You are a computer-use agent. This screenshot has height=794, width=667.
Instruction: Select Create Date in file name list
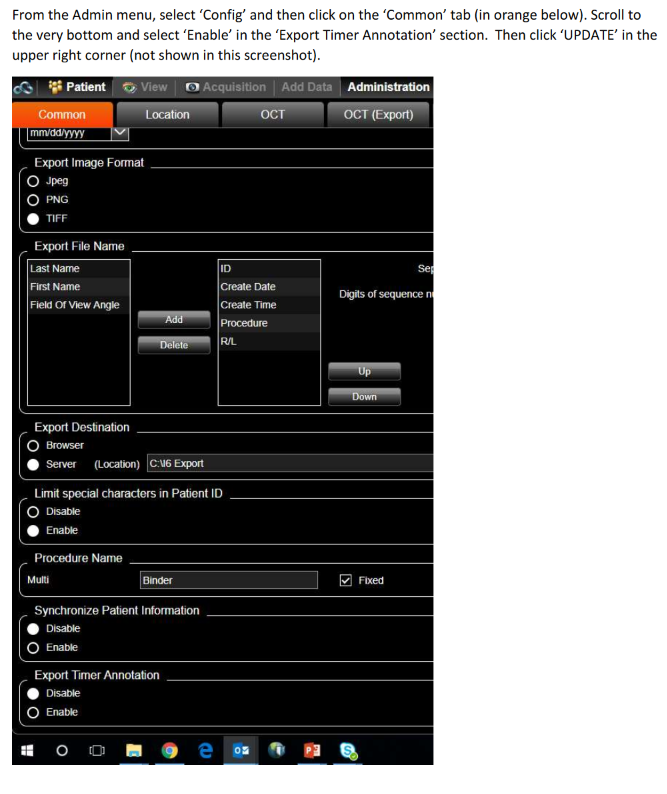[269, 287]
